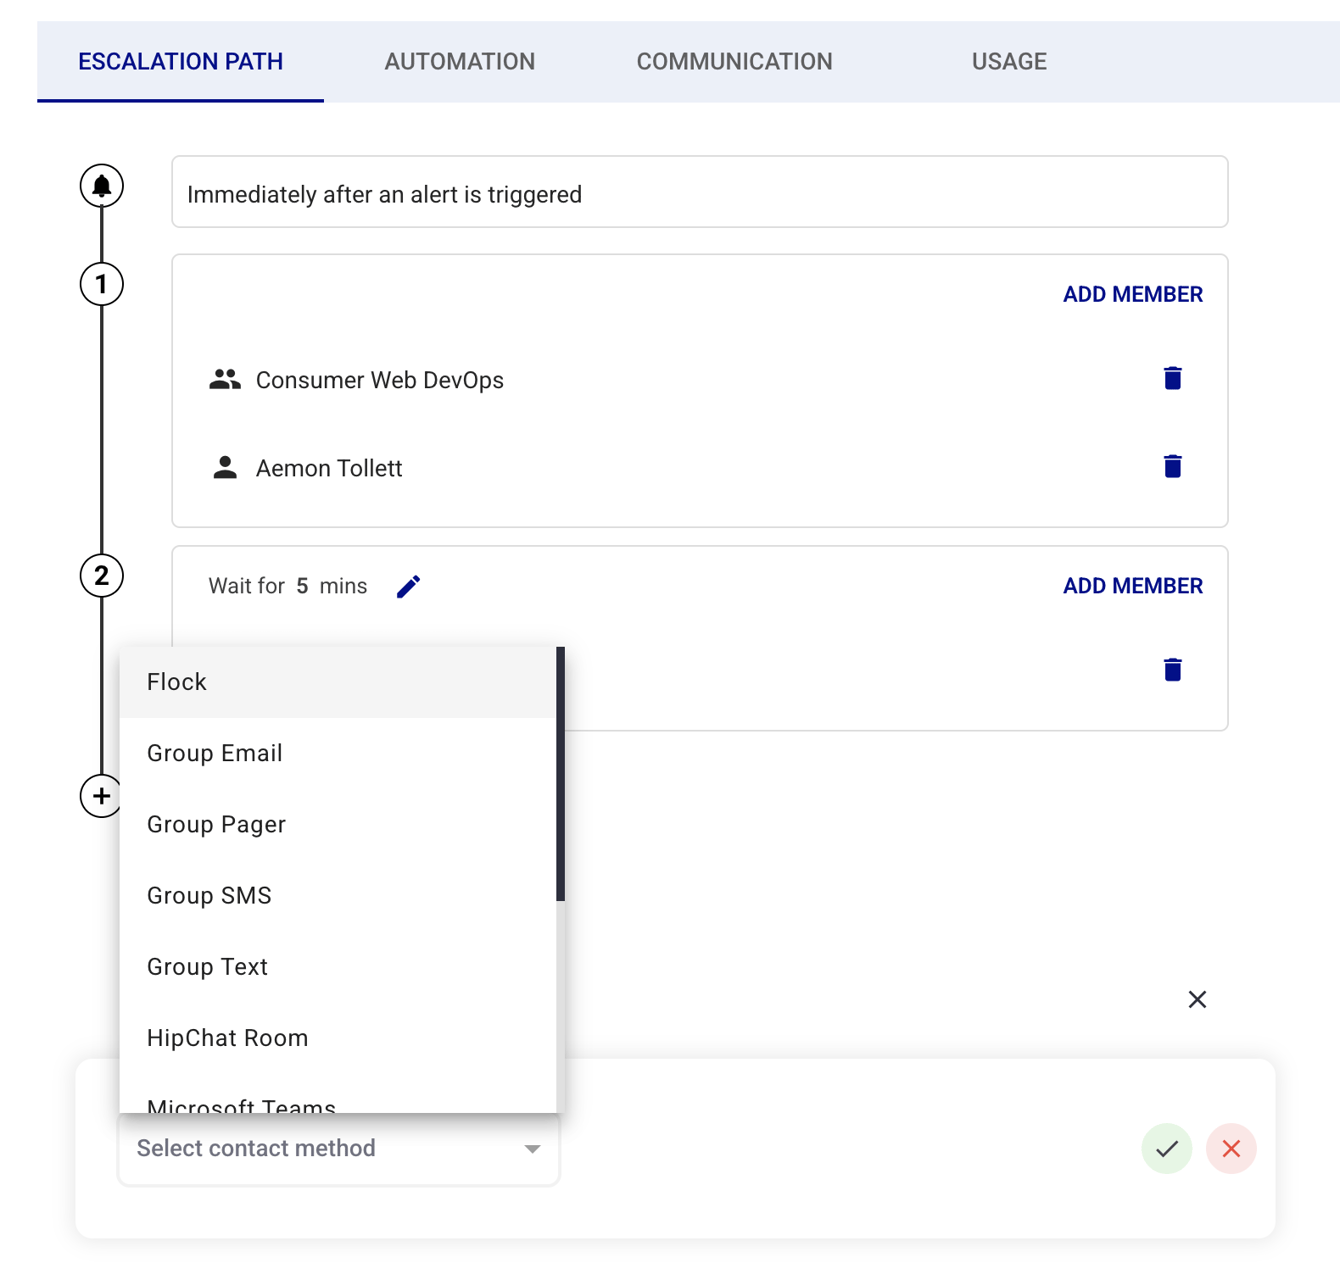This screenshot has height=1263, width=1340.
Task: Choose Flock from the contact method list
Action: point(177,682)
